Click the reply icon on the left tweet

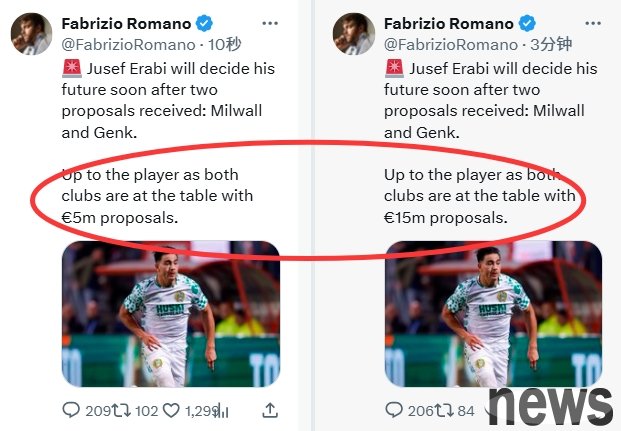point(71,410)
